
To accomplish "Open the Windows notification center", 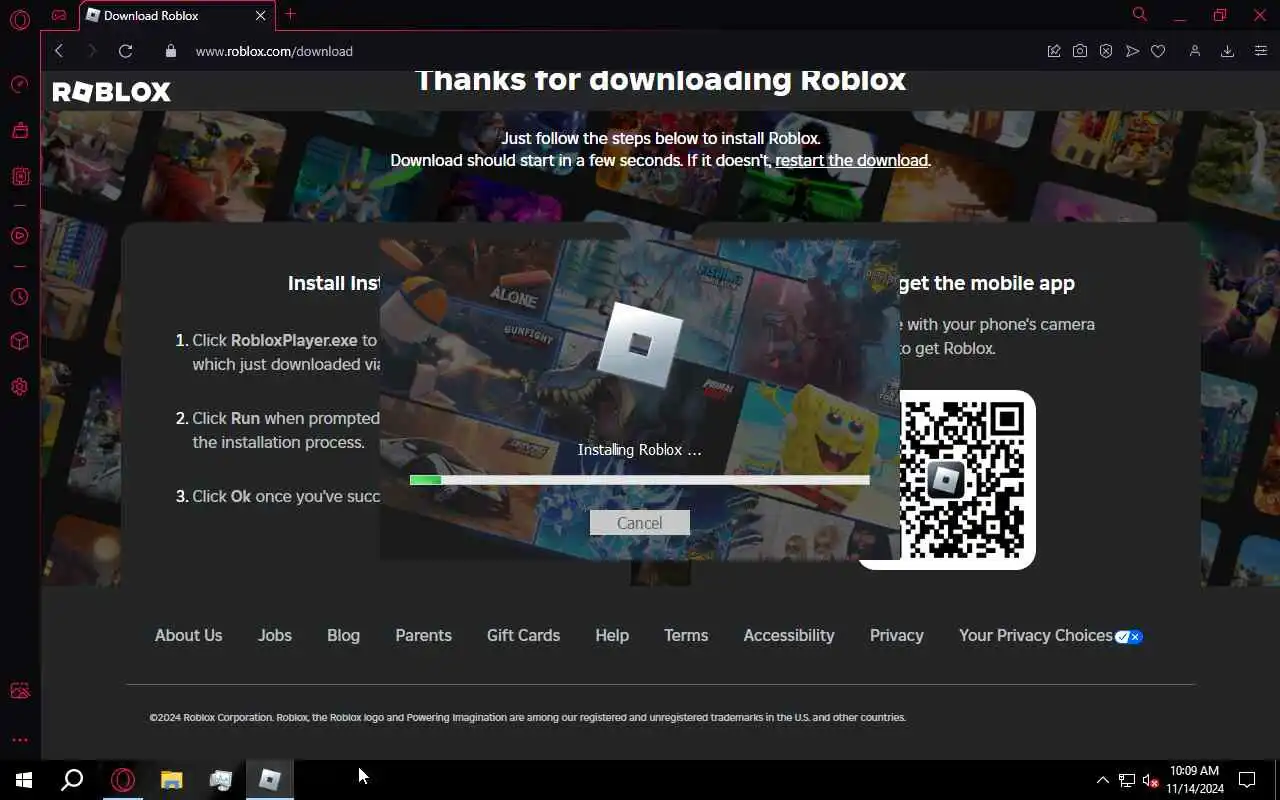I will pos(1247,780).
